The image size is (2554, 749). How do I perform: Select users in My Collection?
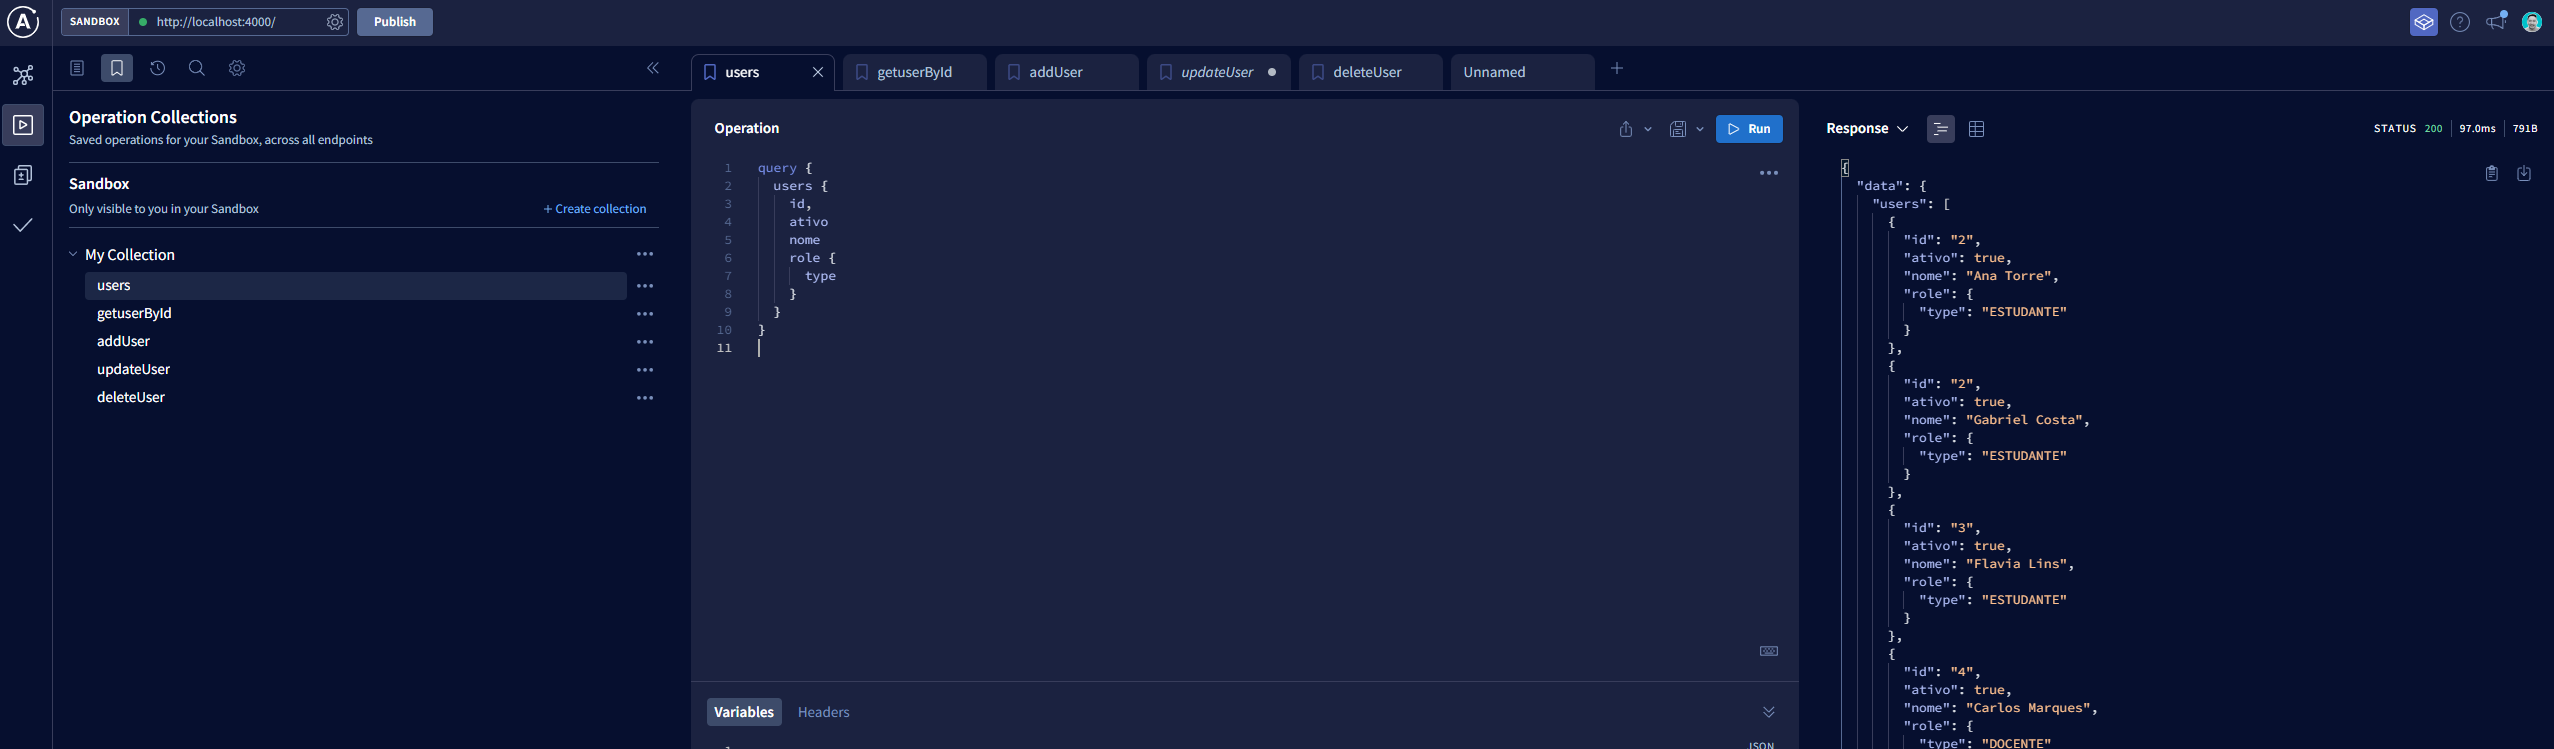point(356,286)
